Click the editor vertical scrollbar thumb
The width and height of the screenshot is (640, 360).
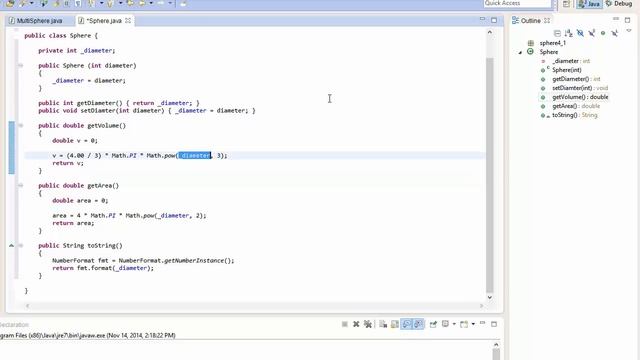490,175
